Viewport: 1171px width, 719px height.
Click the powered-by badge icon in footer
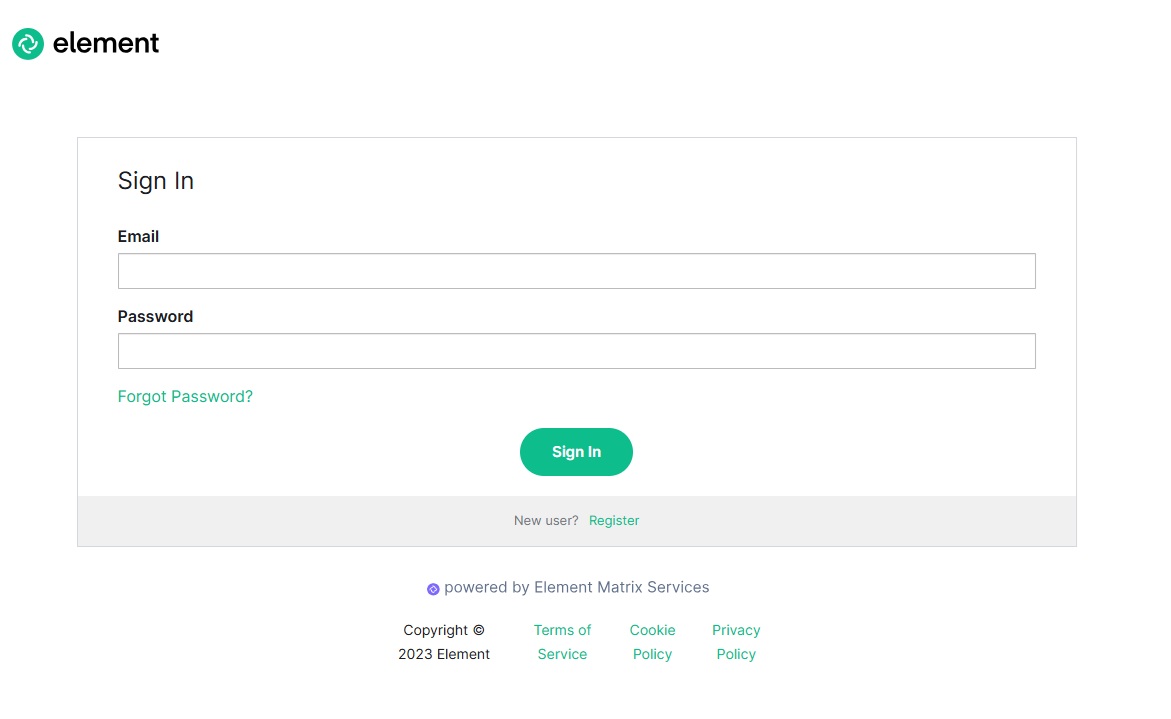pyautogui.click(x=433, y=588)
